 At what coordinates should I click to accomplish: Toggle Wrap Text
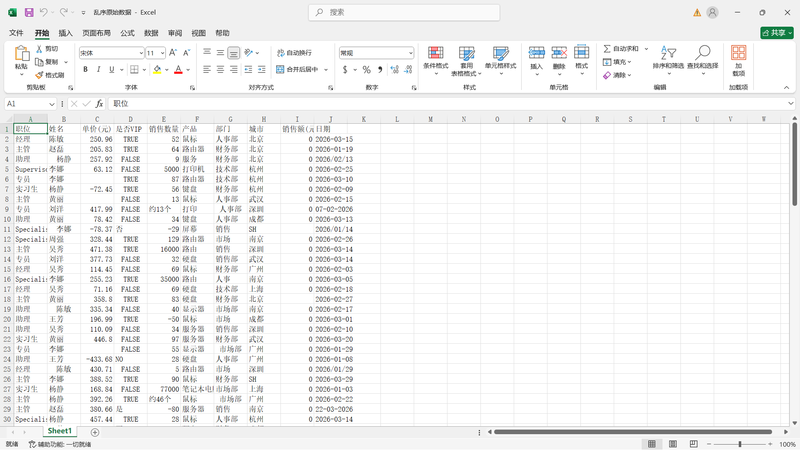pyautogui.click(x=294, y=53)
